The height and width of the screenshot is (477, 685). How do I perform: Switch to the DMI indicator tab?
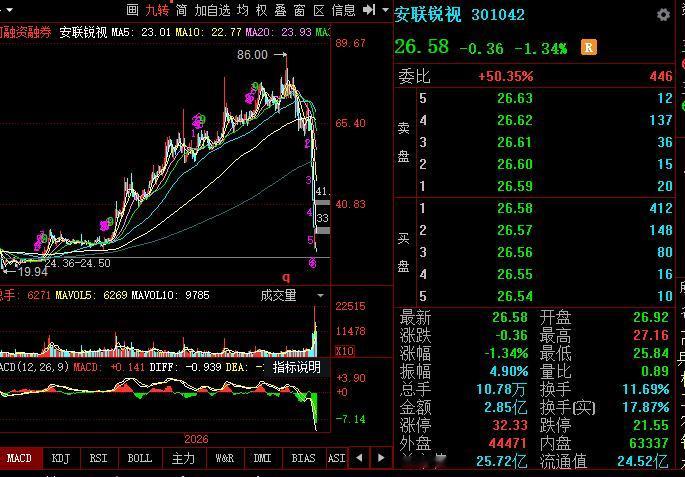coord(262,458)
